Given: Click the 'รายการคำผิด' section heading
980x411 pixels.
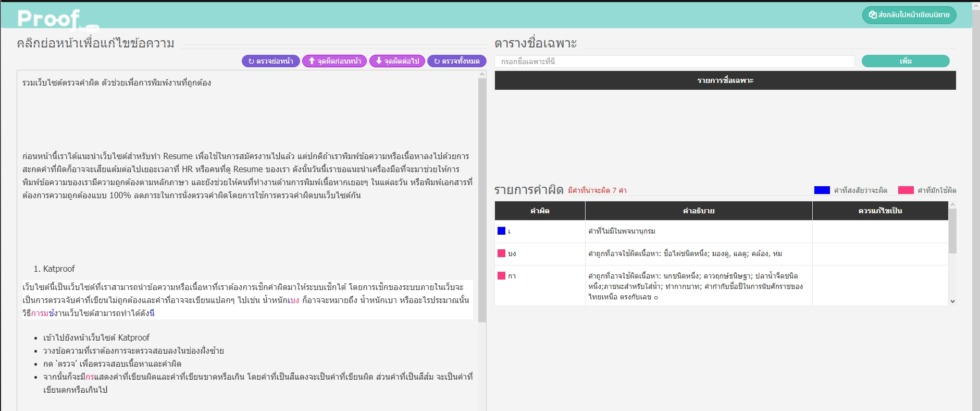Looking at the screenshot, I should (529, 190).
